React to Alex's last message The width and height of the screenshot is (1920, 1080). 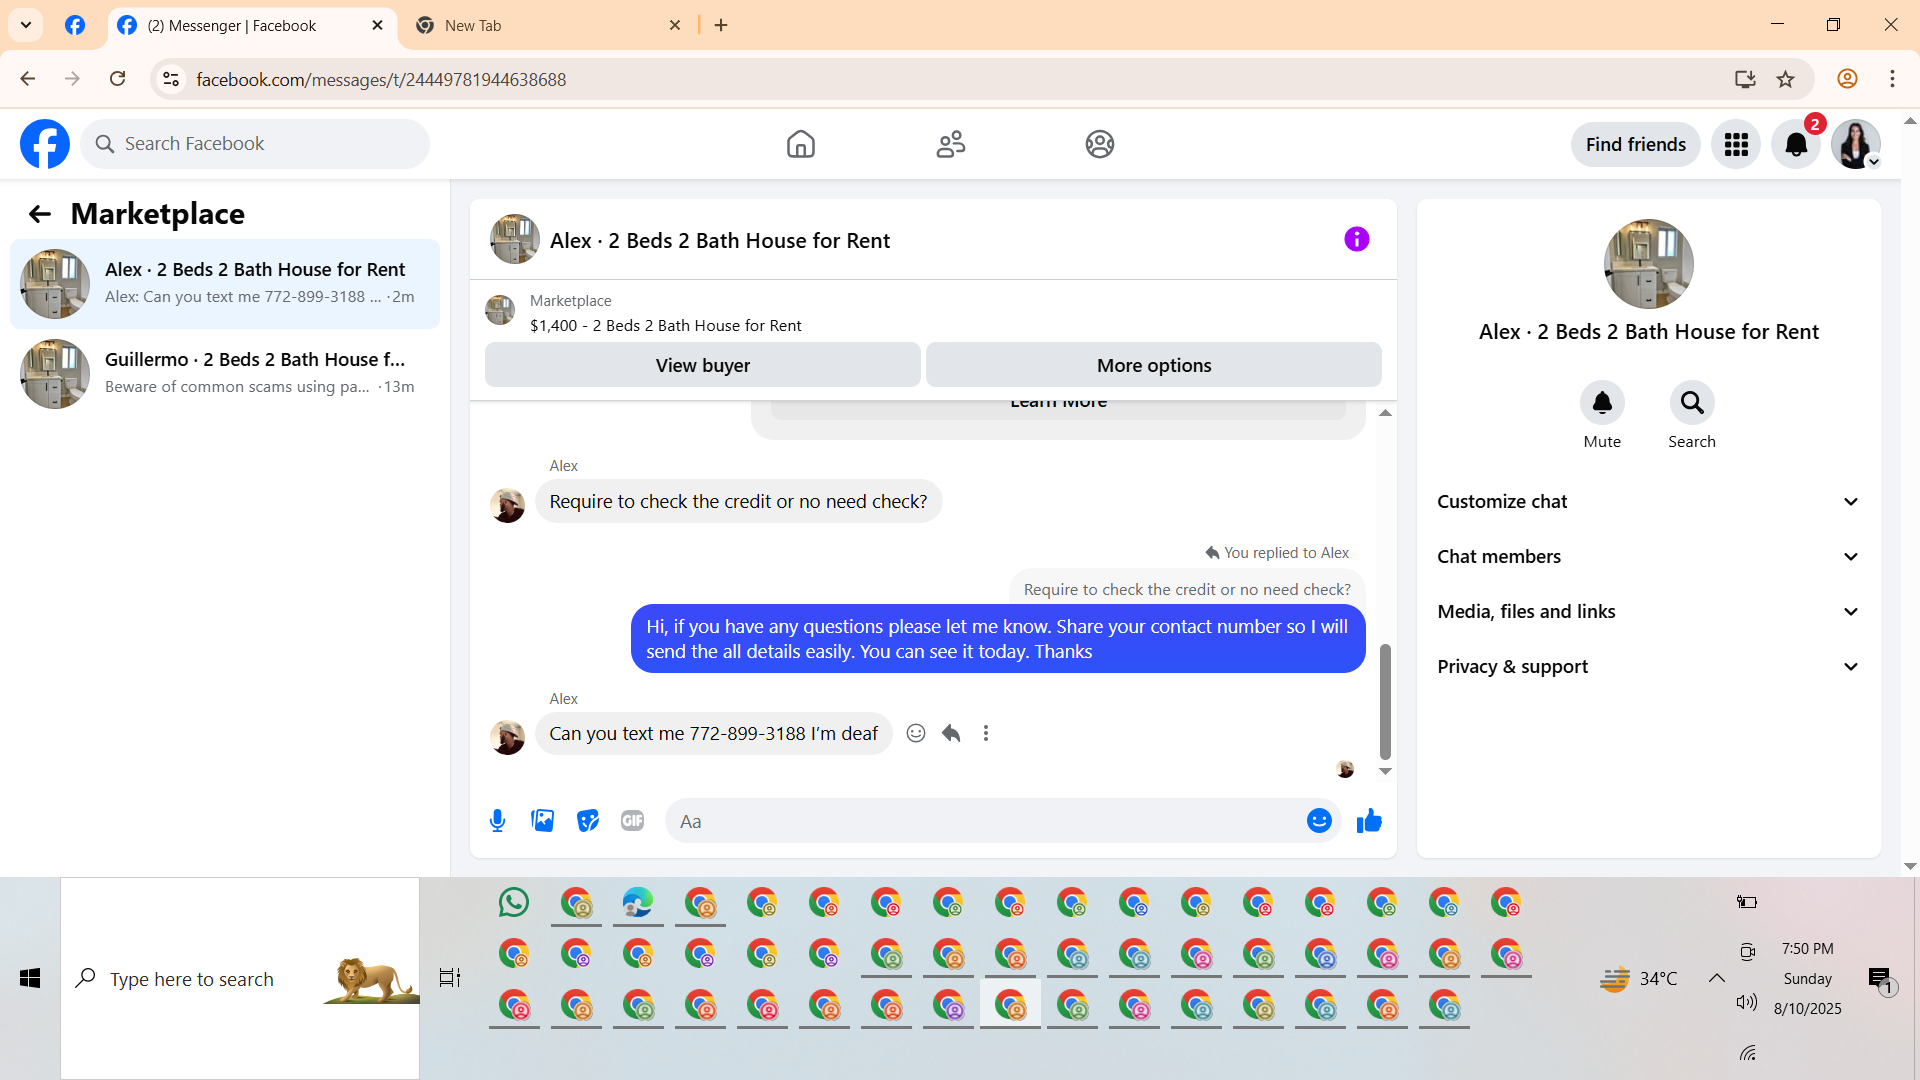pyautogui.click(x=915, y=733)
